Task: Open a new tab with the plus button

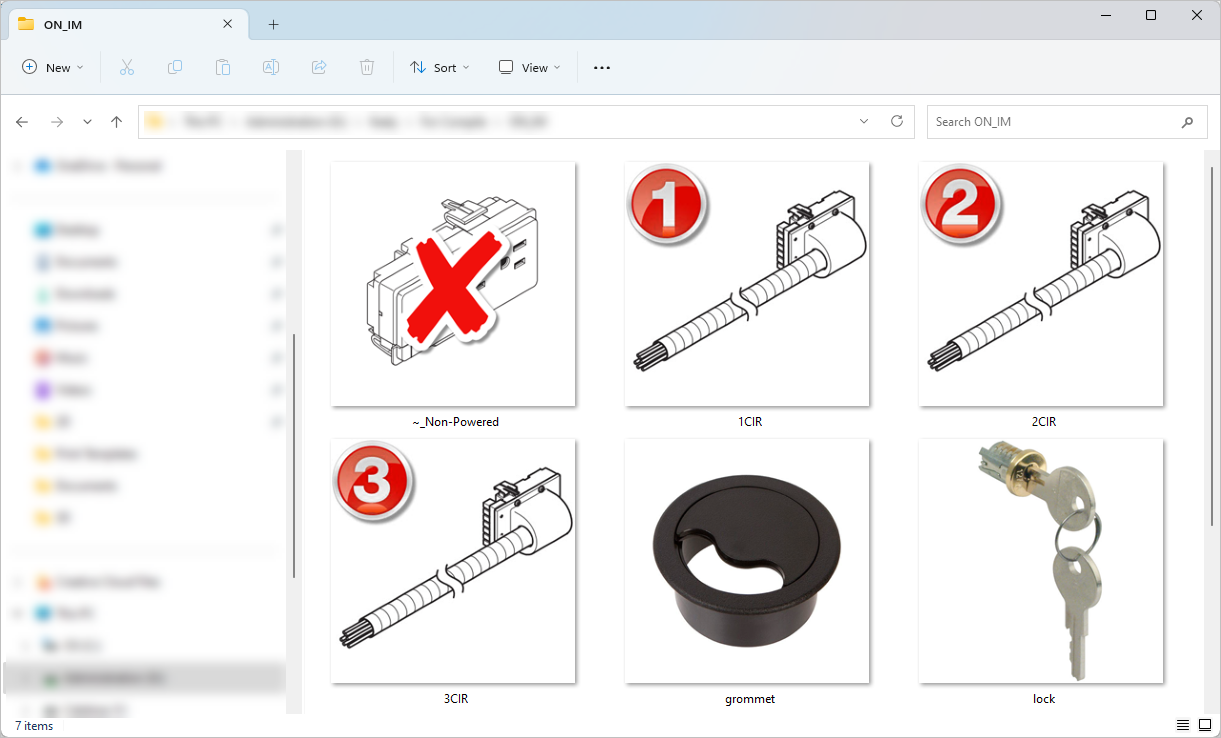Action: coord(273,24)
